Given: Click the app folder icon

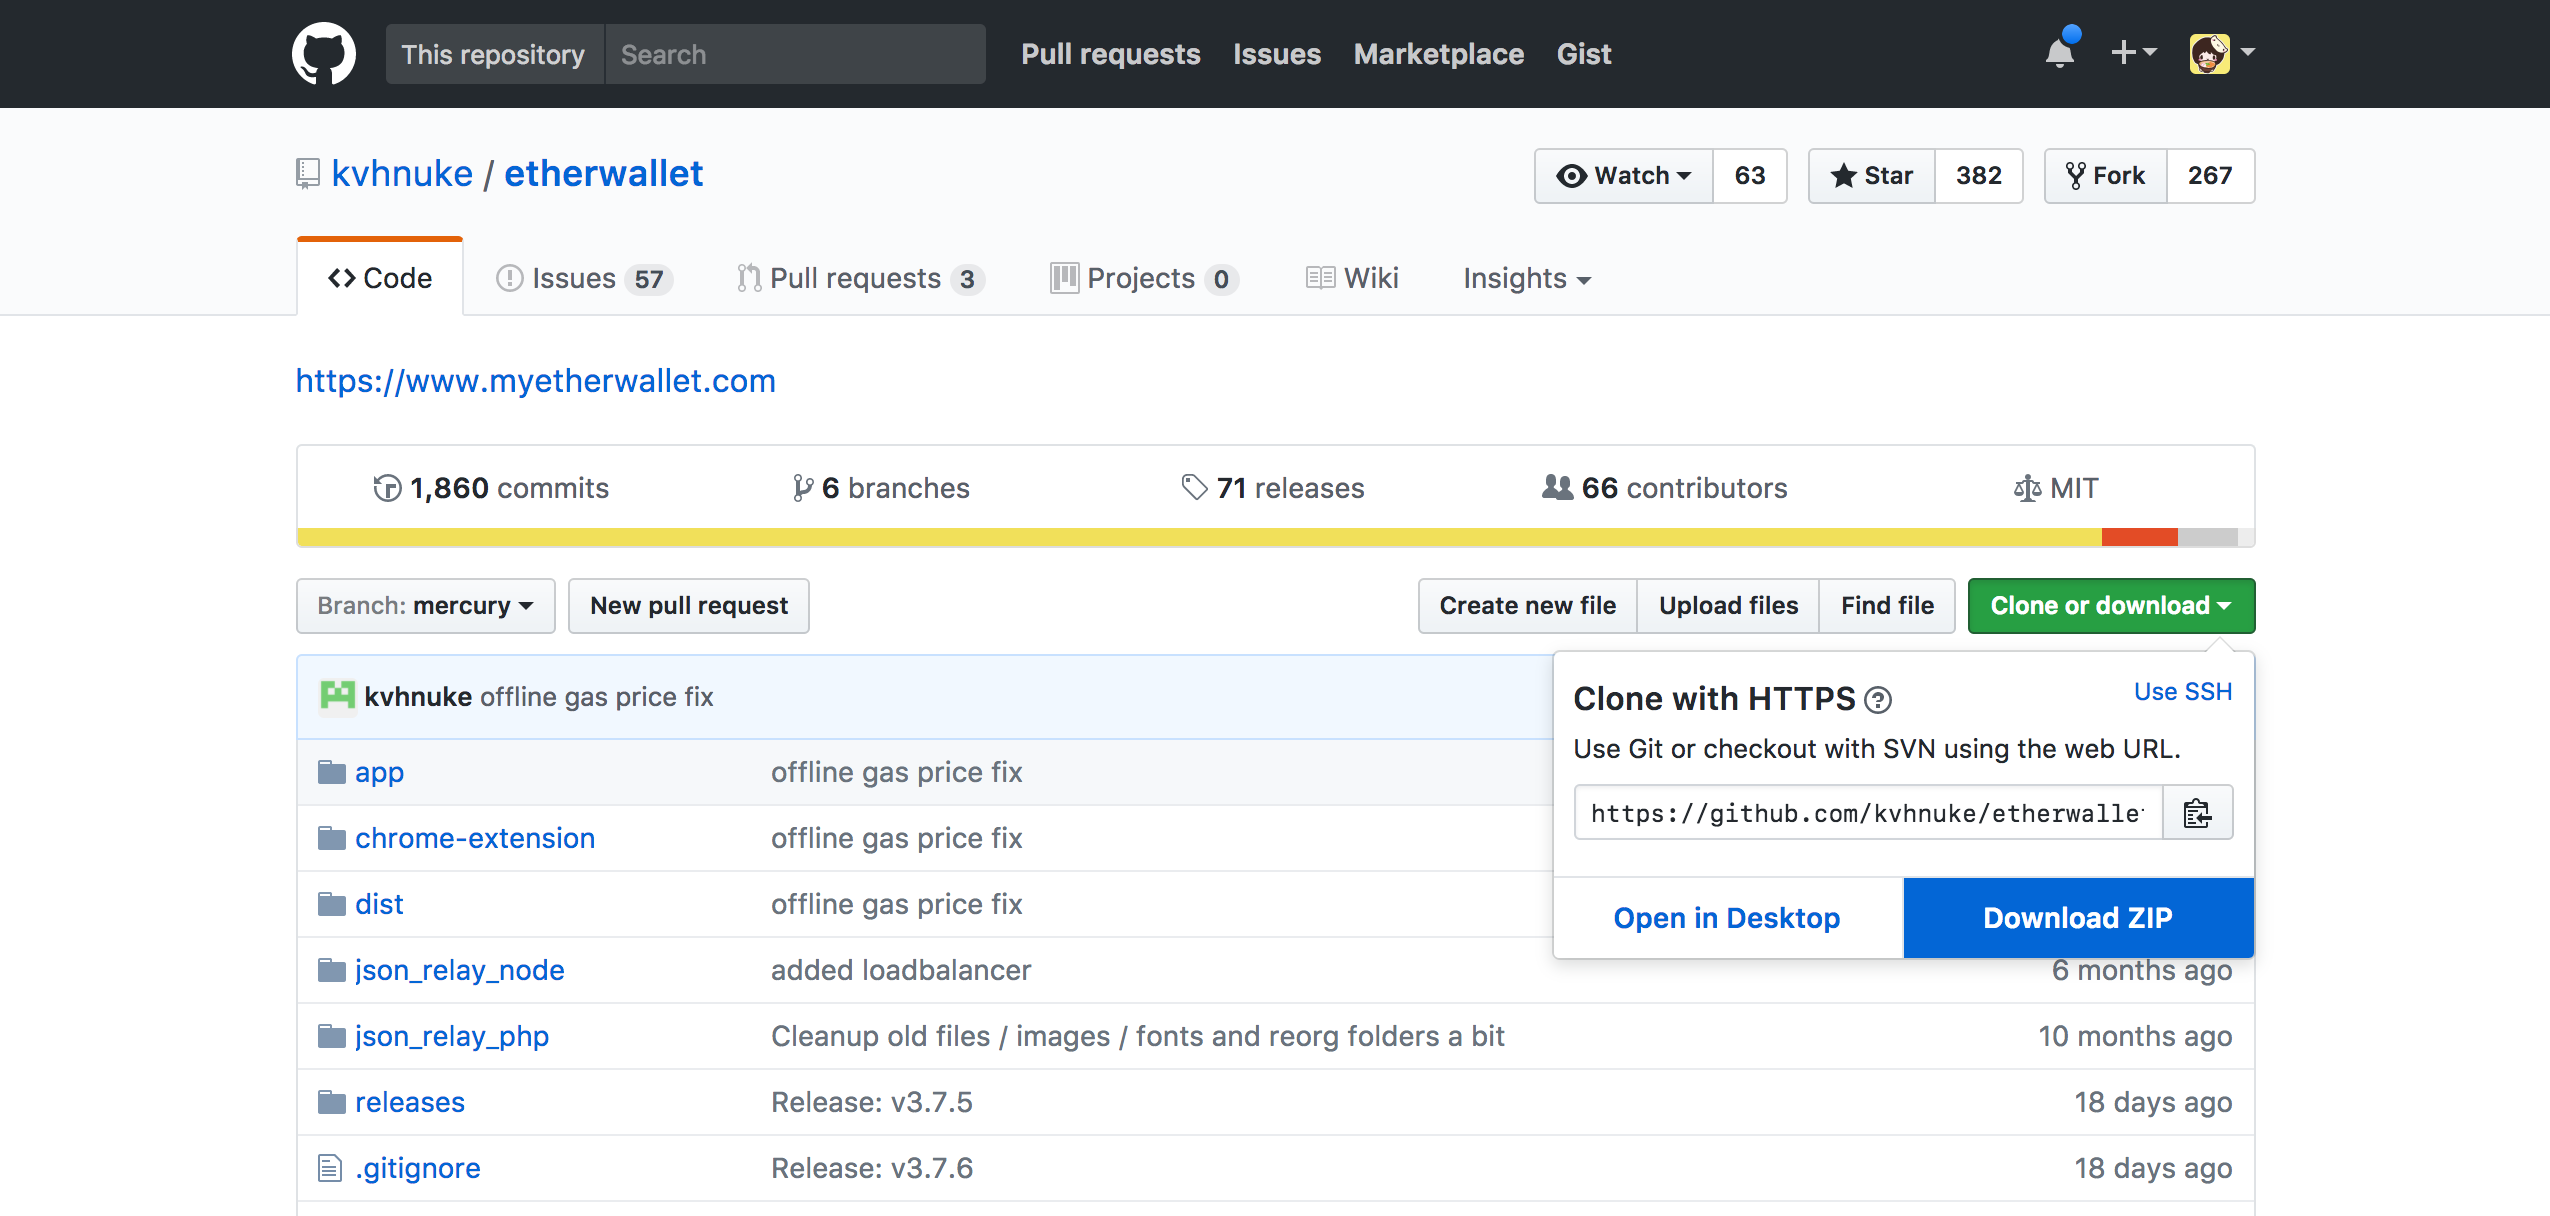Looking at the screenshot, I should coord(332,772).
